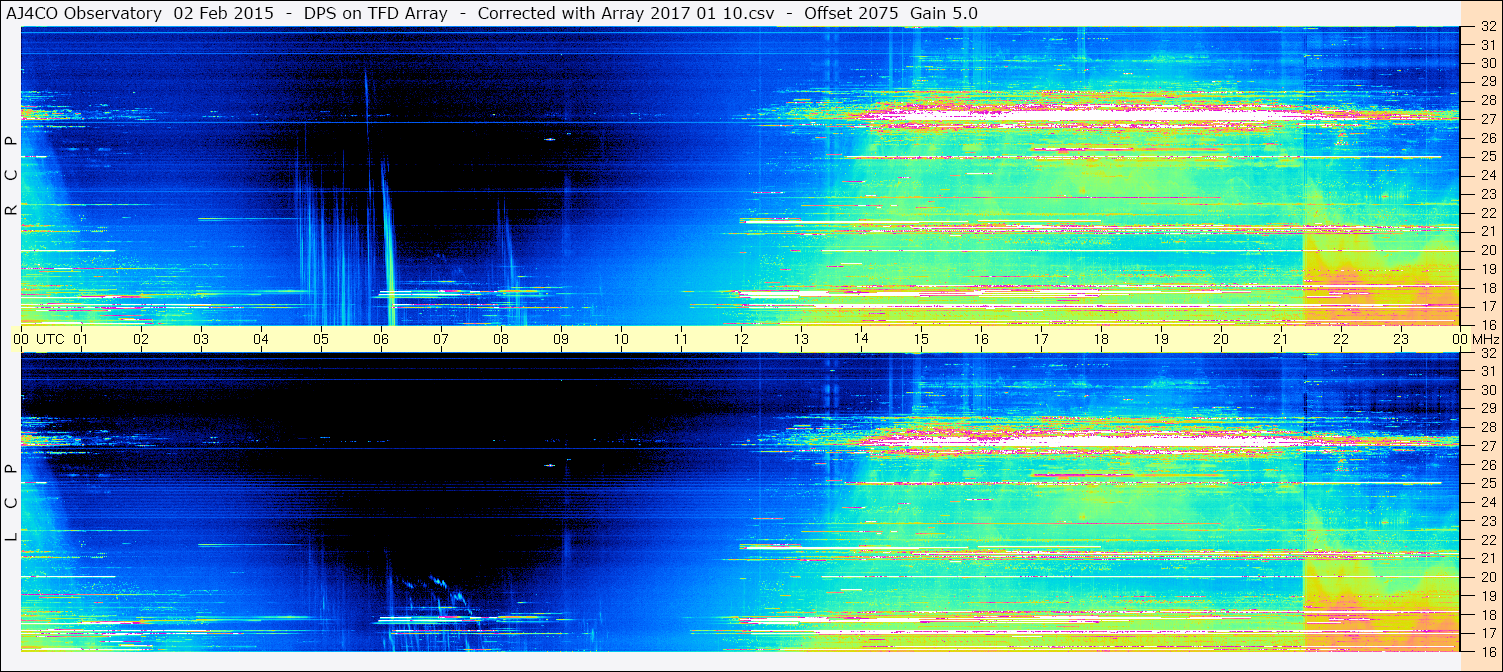
Task: Click the RCP label beside upper spectrogram
Action: click(11, 176)
